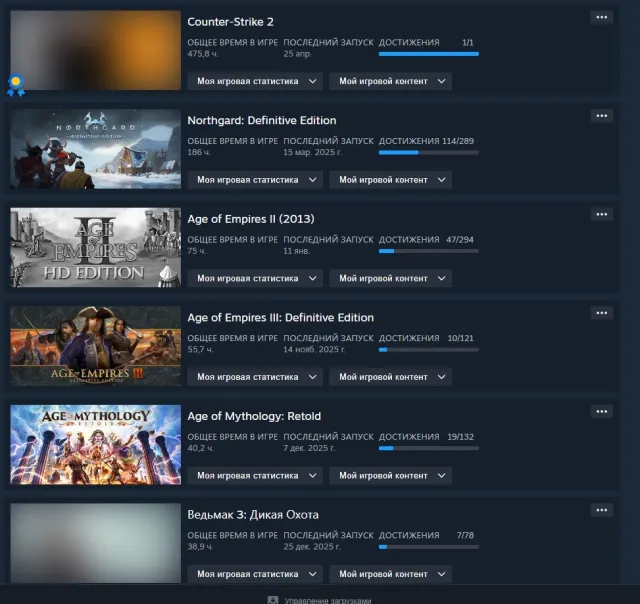Click the Age of Mythology Retold banner image
Screen dimensions: 640x604
[x=96, y=444]
